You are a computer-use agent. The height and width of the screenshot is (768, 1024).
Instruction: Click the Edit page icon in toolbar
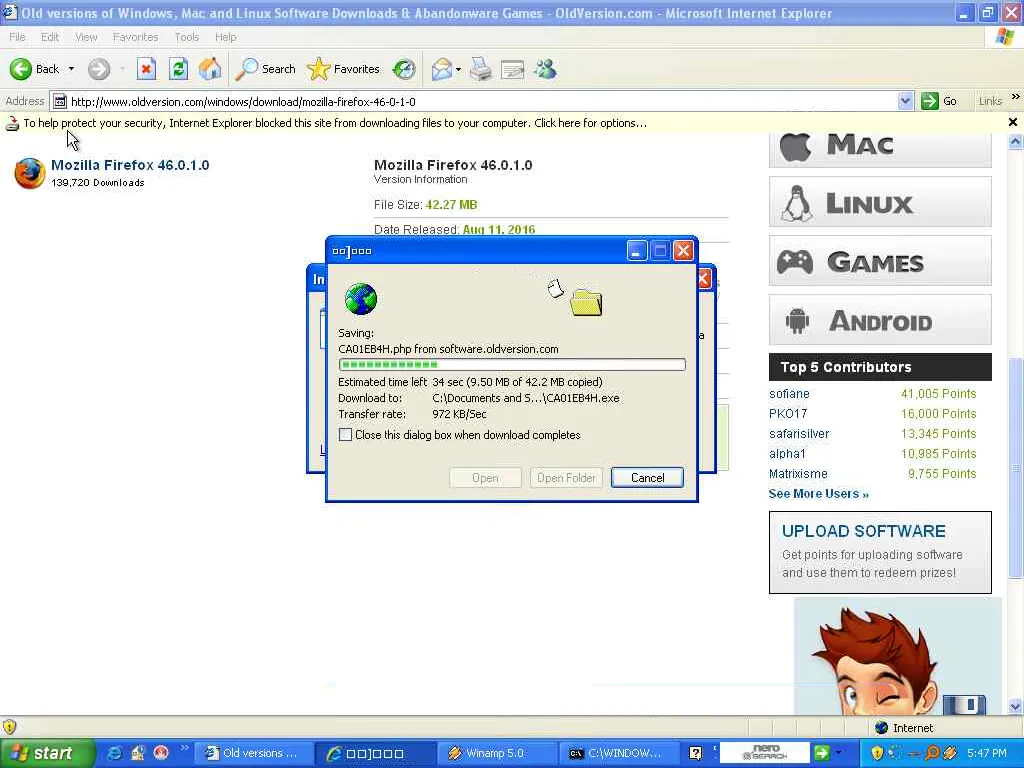513,69
